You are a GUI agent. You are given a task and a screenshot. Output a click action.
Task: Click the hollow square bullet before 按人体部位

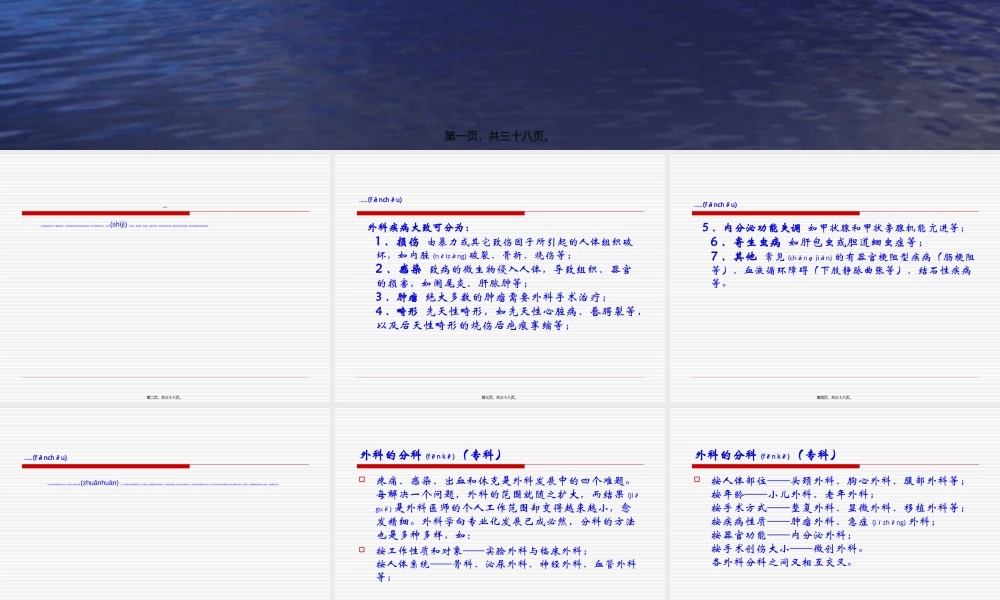[x=696, y=479]
